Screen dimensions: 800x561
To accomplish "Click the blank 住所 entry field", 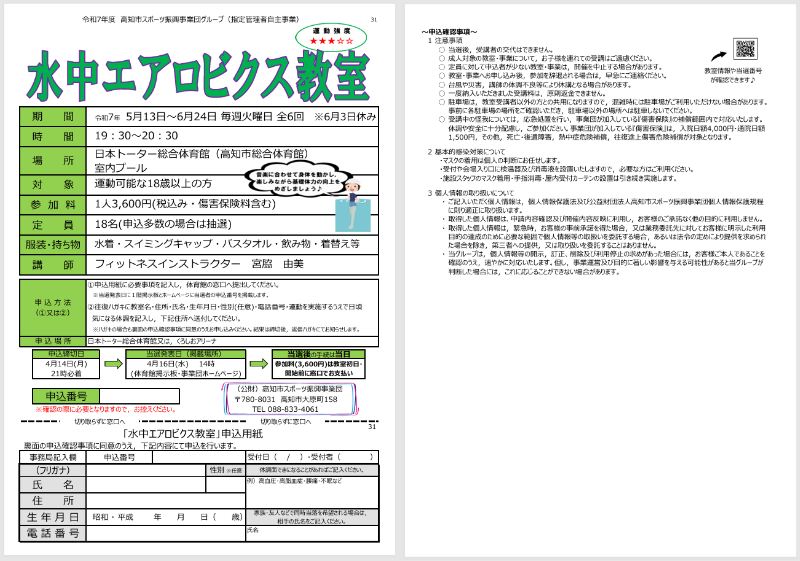I will (166, 501).
